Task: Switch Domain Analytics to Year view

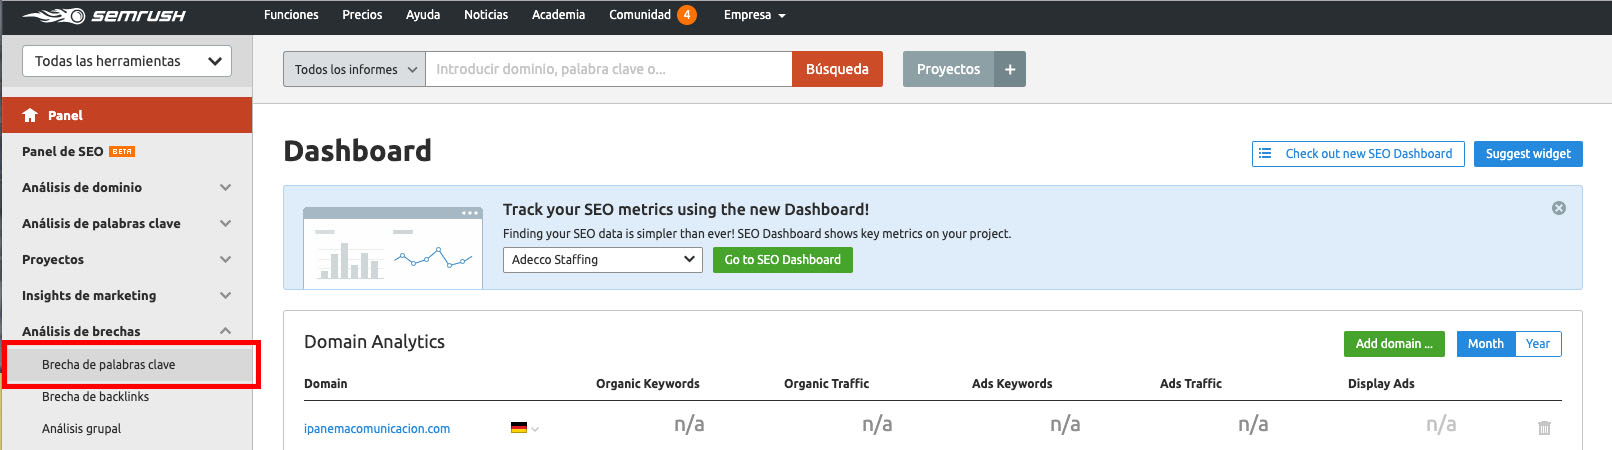Action: point(1538,344)
